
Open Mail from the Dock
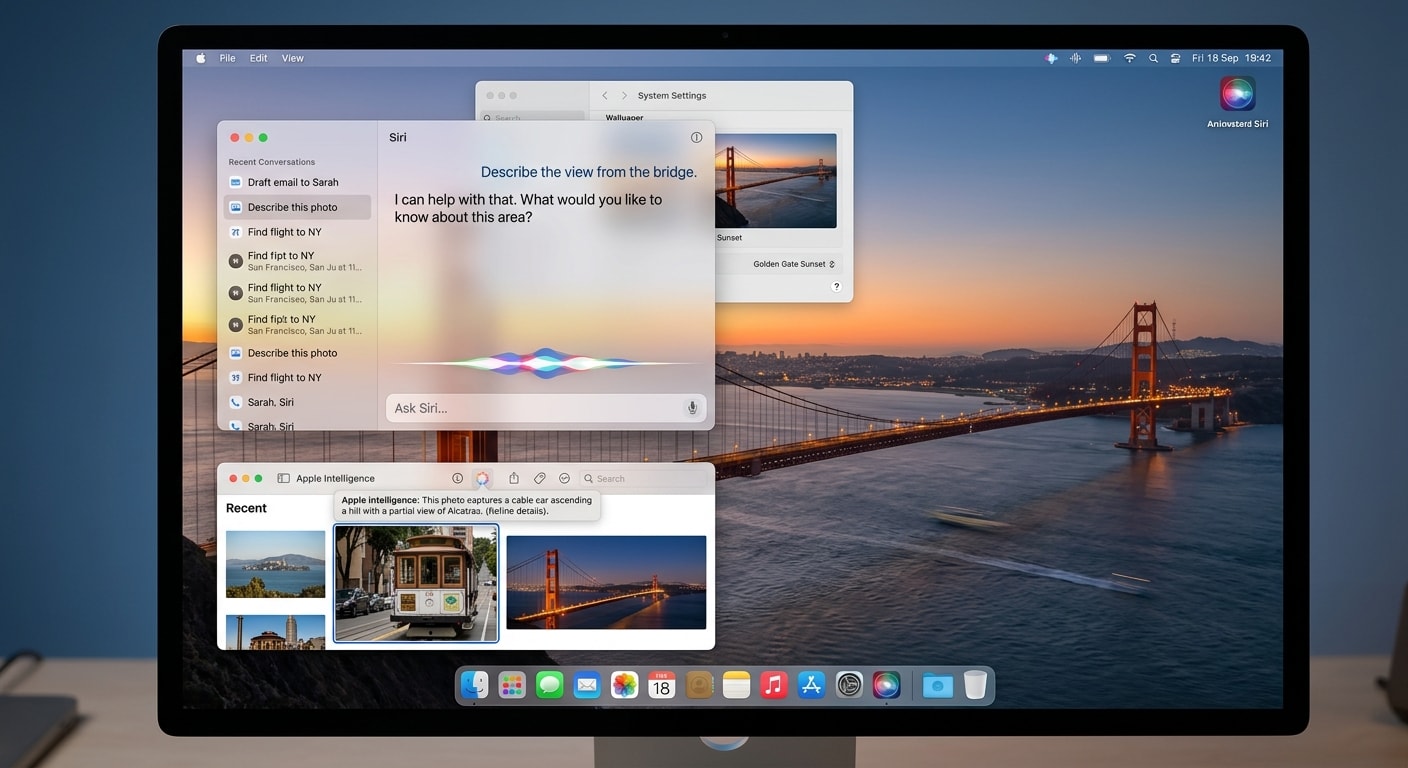click(587, 685)
